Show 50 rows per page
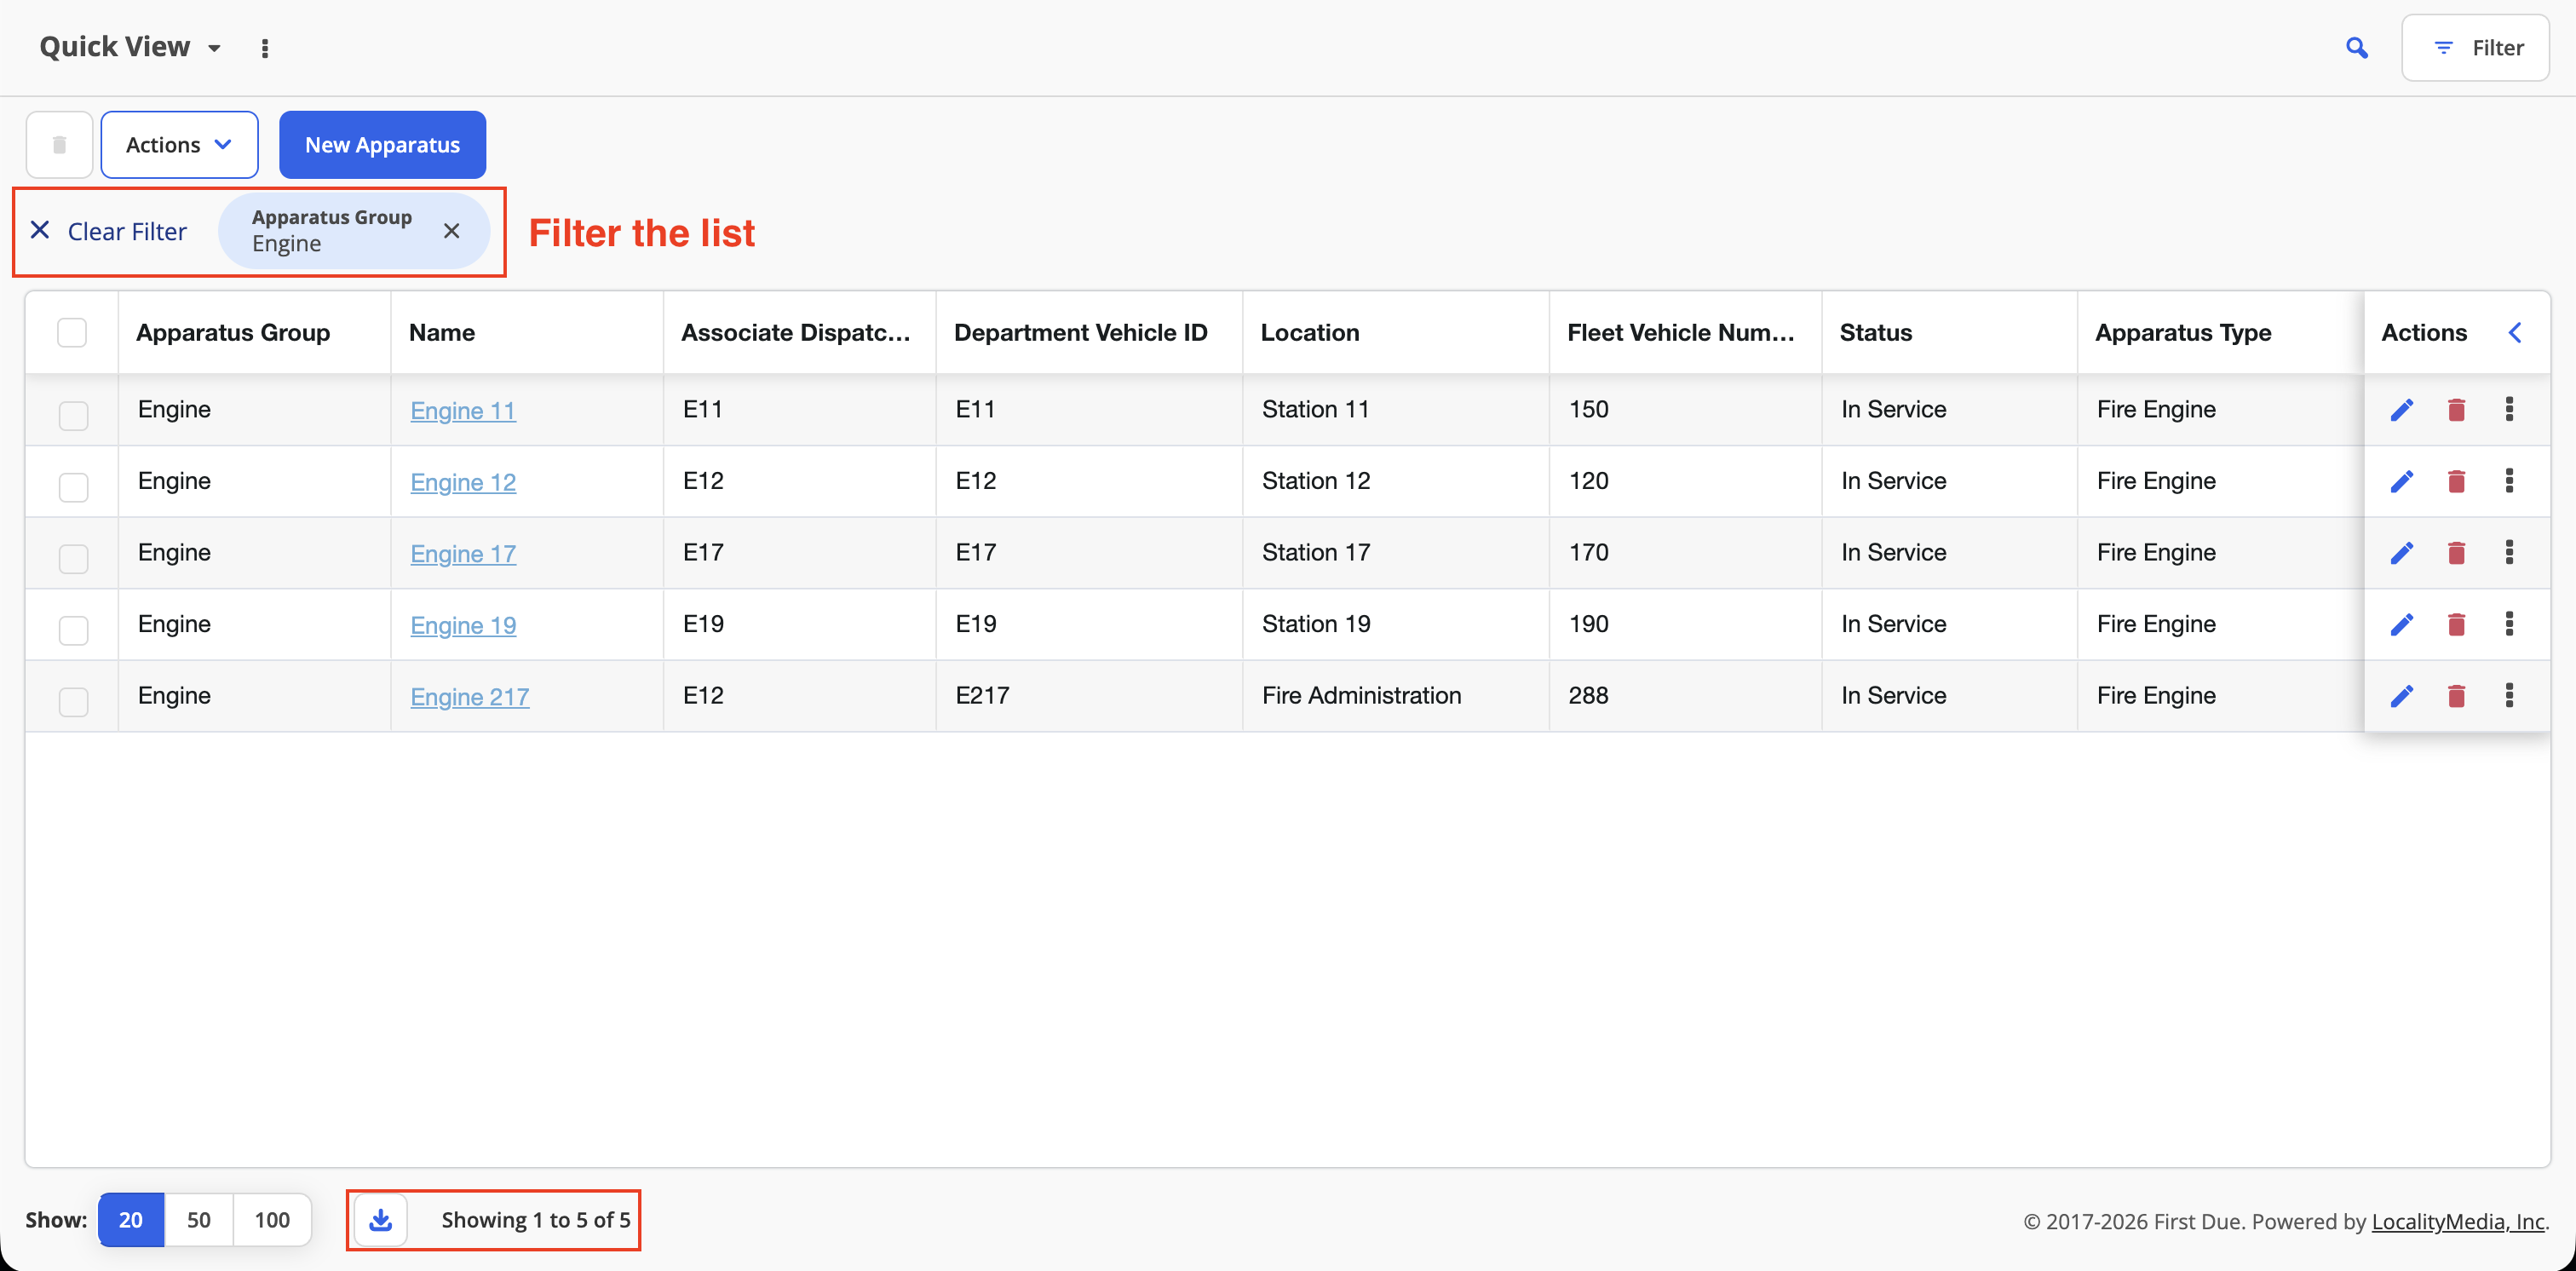This screenshot has width=2576, height=1271. point(199,1220)
